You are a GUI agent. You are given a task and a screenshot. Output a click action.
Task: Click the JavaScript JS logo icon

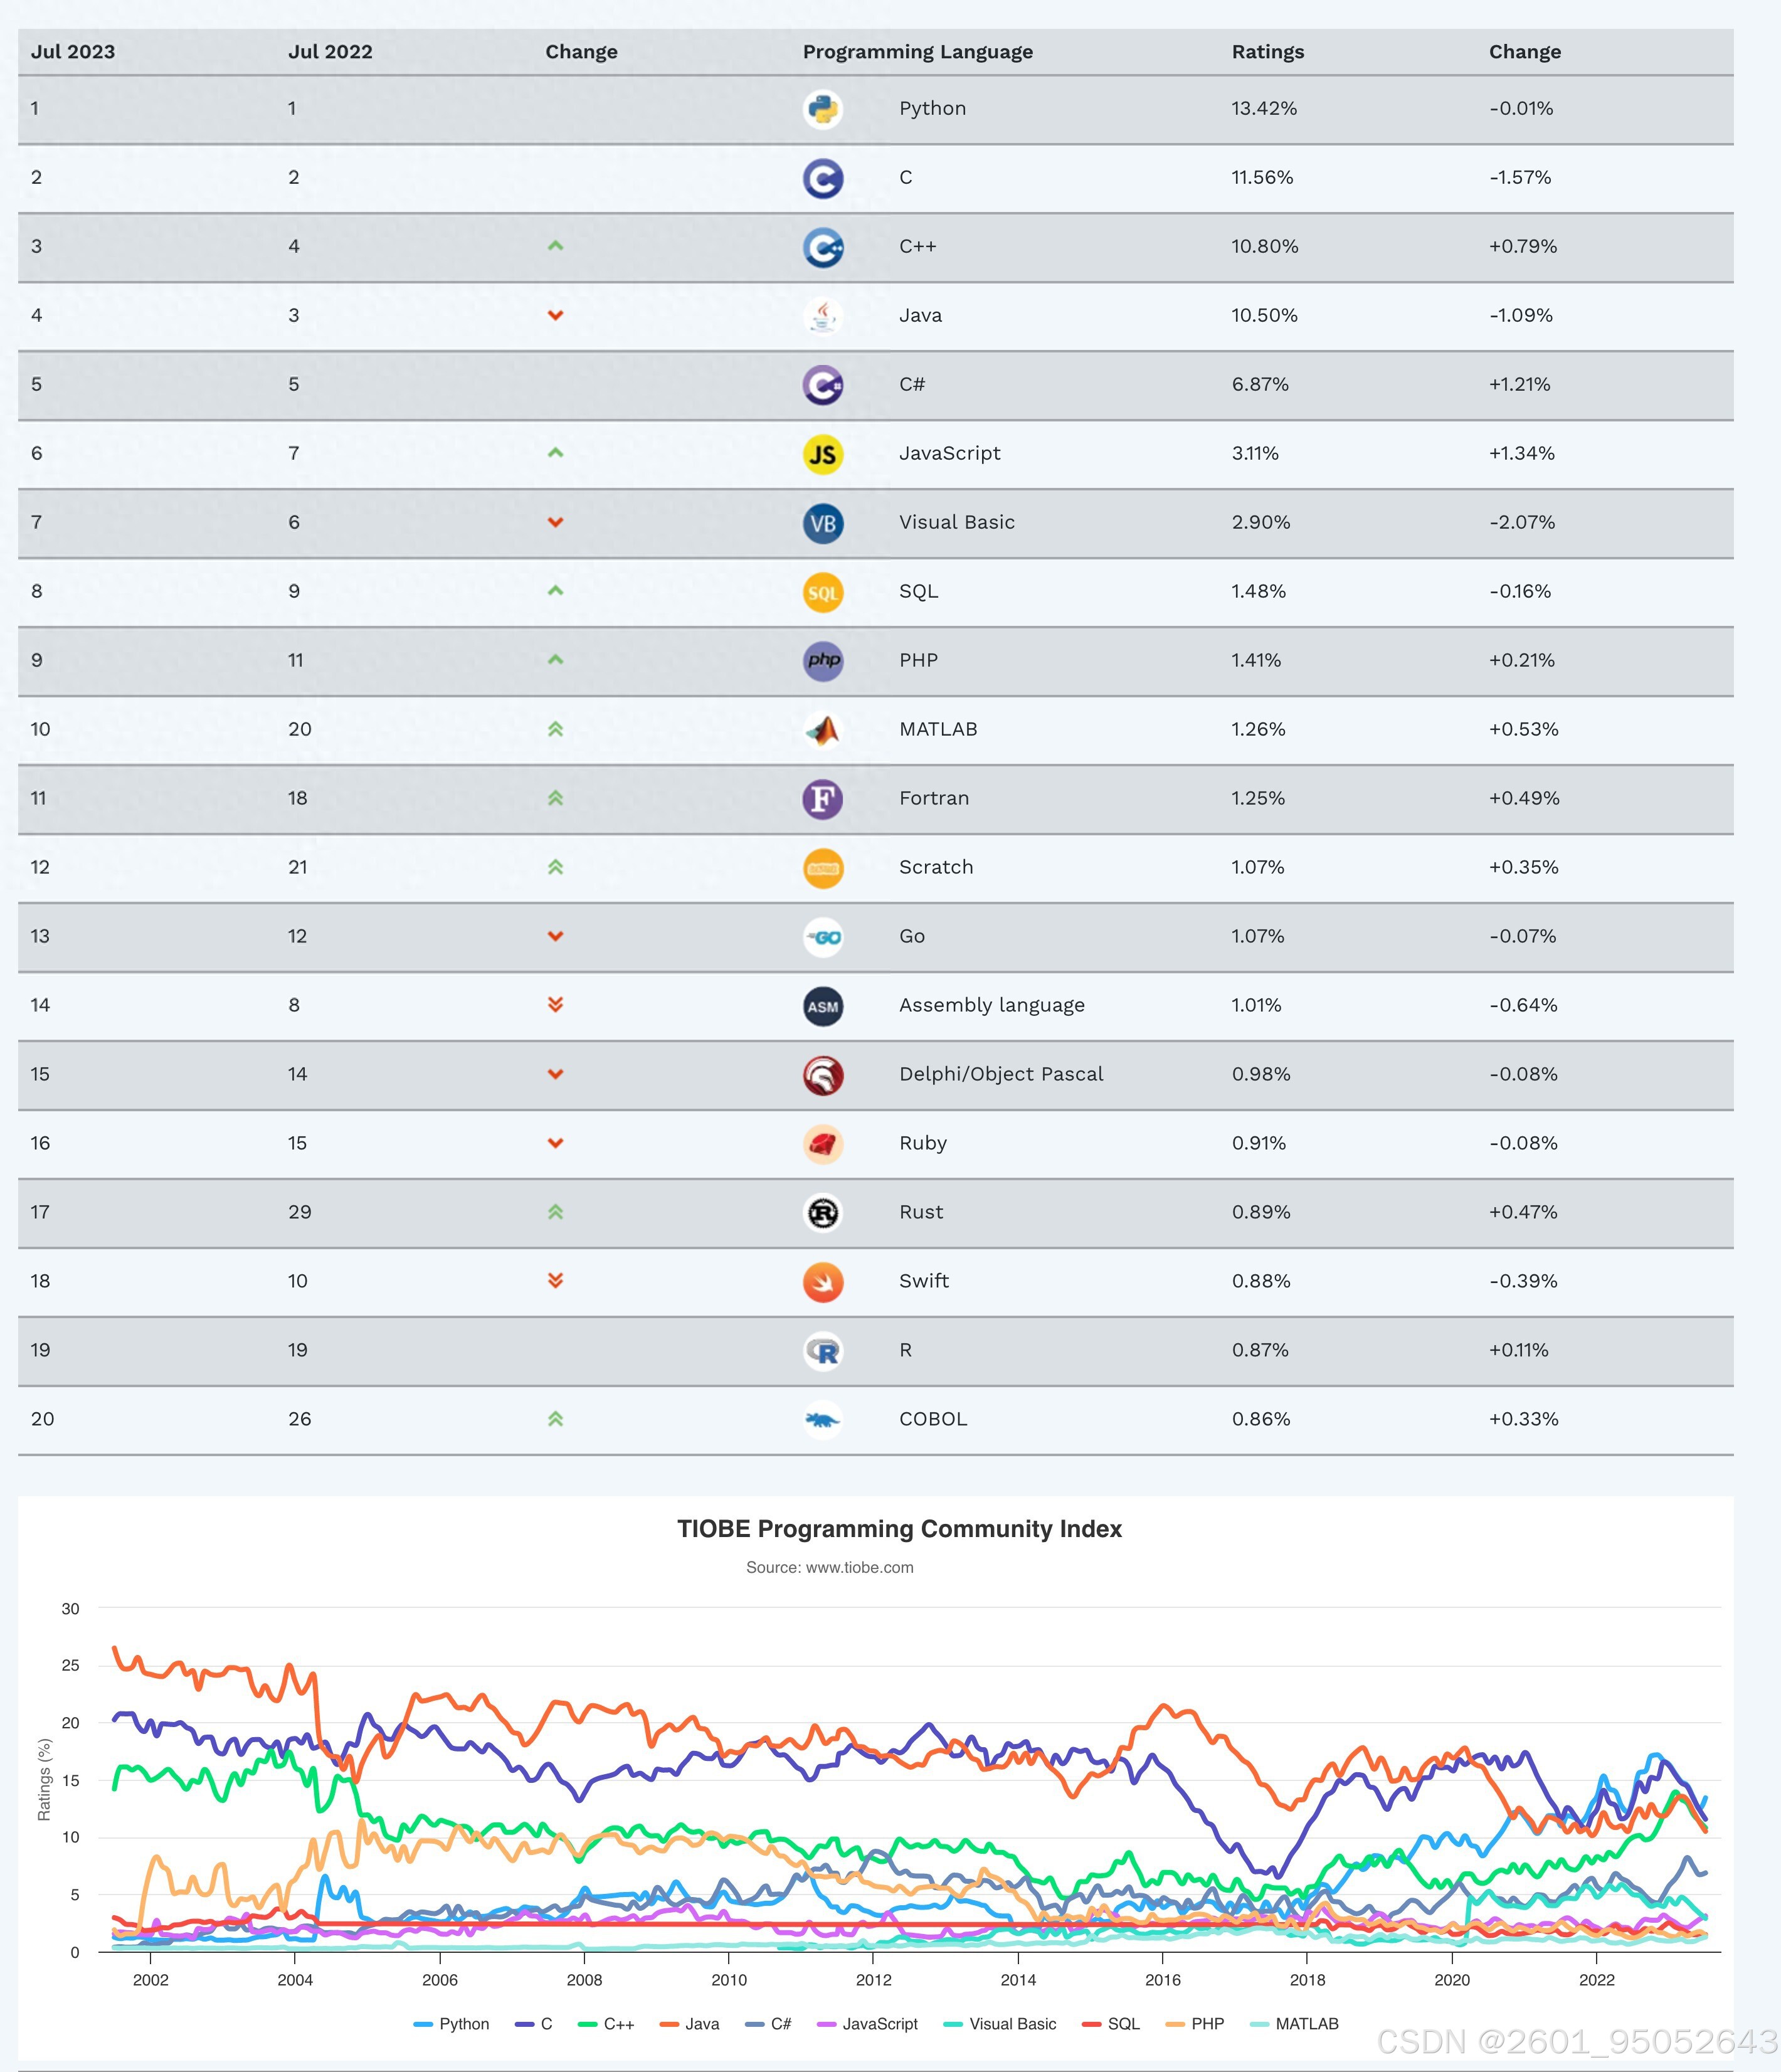[823, 454]
